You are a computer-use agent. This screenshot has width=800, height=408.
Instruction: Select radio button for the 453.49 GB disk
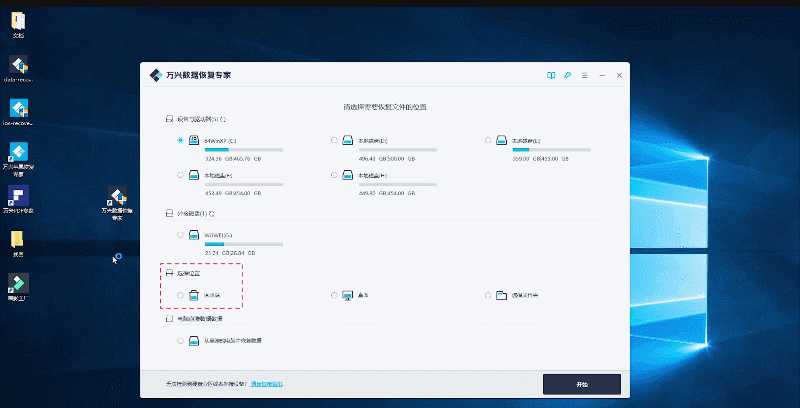[x=180, y=175]
